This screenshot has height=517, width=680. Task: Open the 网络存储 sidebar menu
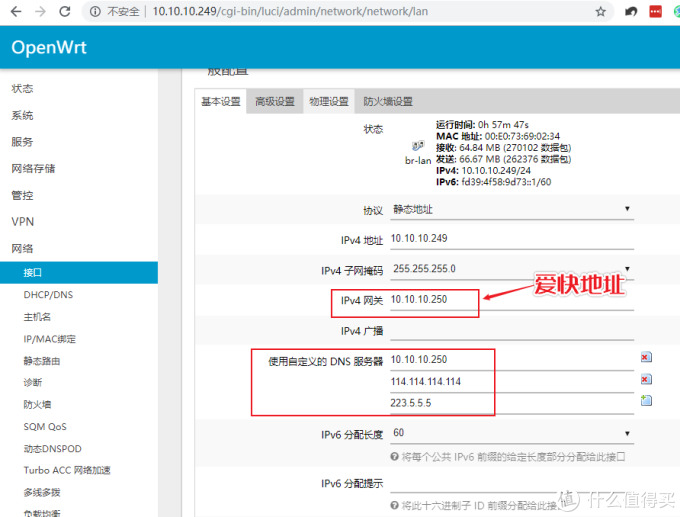point(33,169)
